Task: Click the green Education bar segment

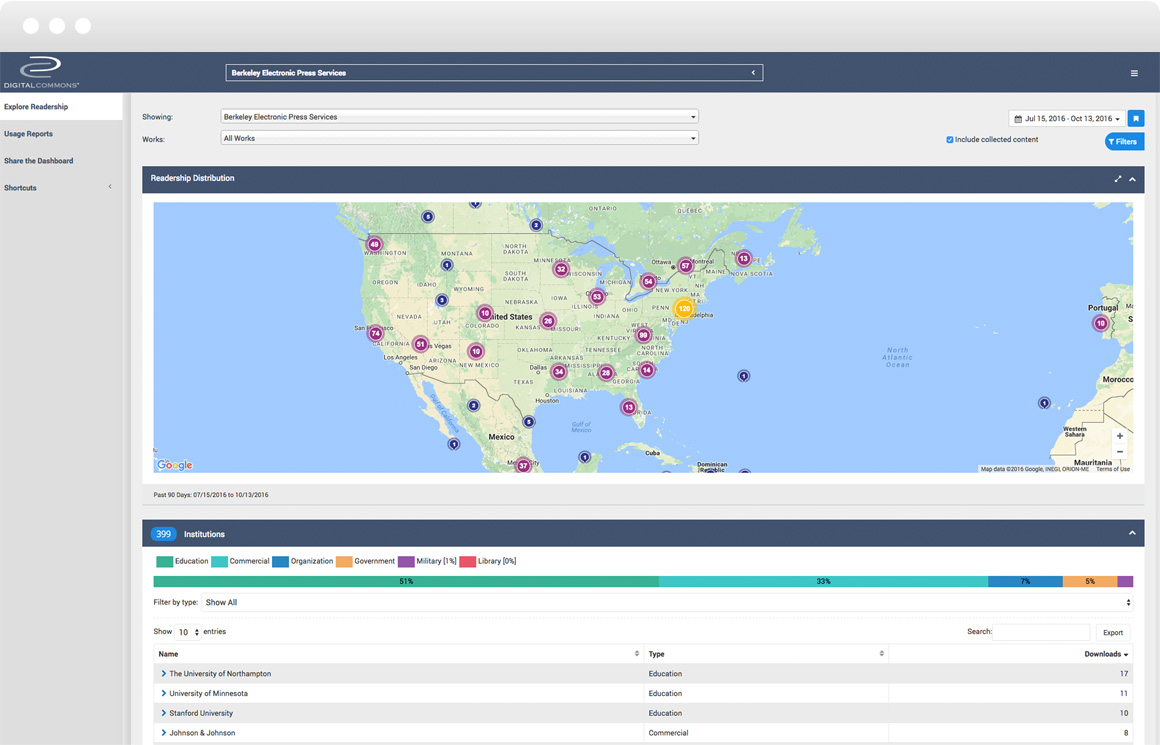Action: coord(405,581)
